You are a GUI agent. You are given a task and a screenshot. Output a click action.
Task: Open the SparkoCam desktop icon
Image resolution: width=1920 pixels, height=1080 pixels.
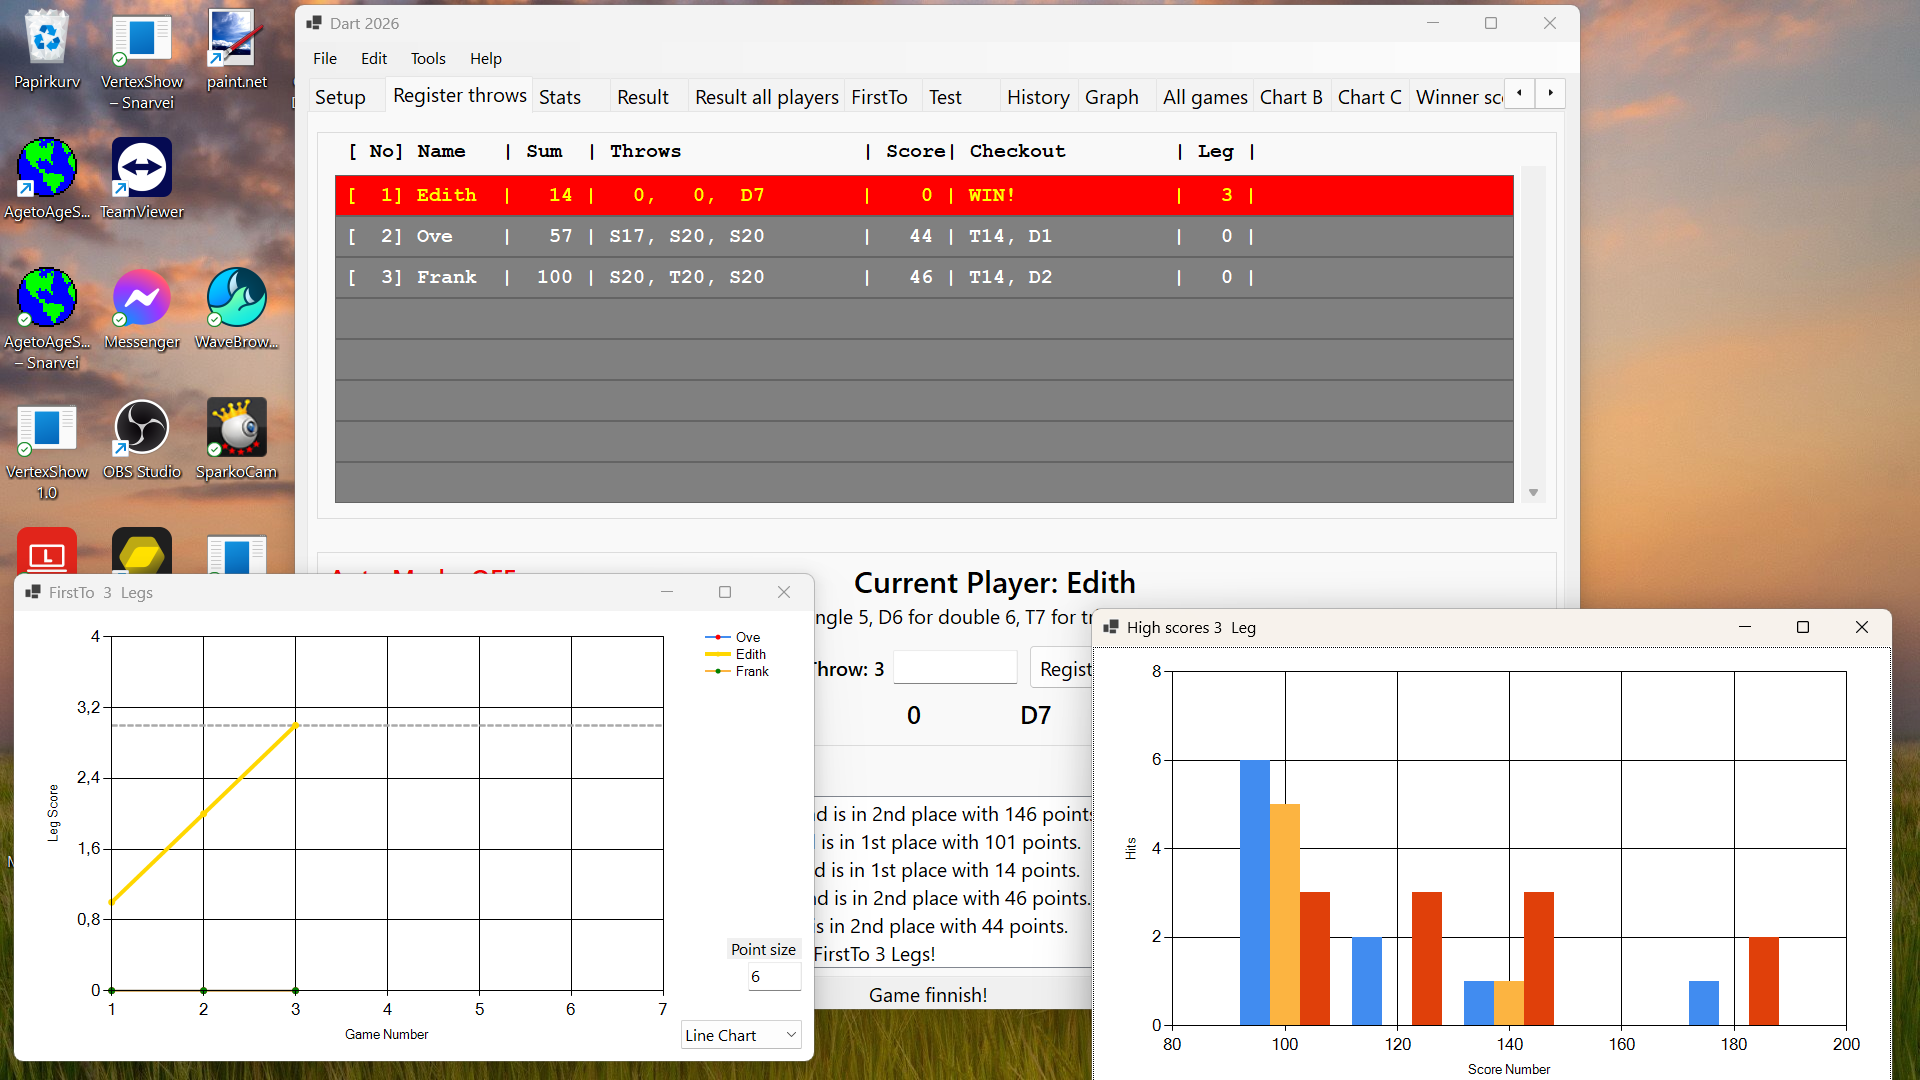[236, 430]
